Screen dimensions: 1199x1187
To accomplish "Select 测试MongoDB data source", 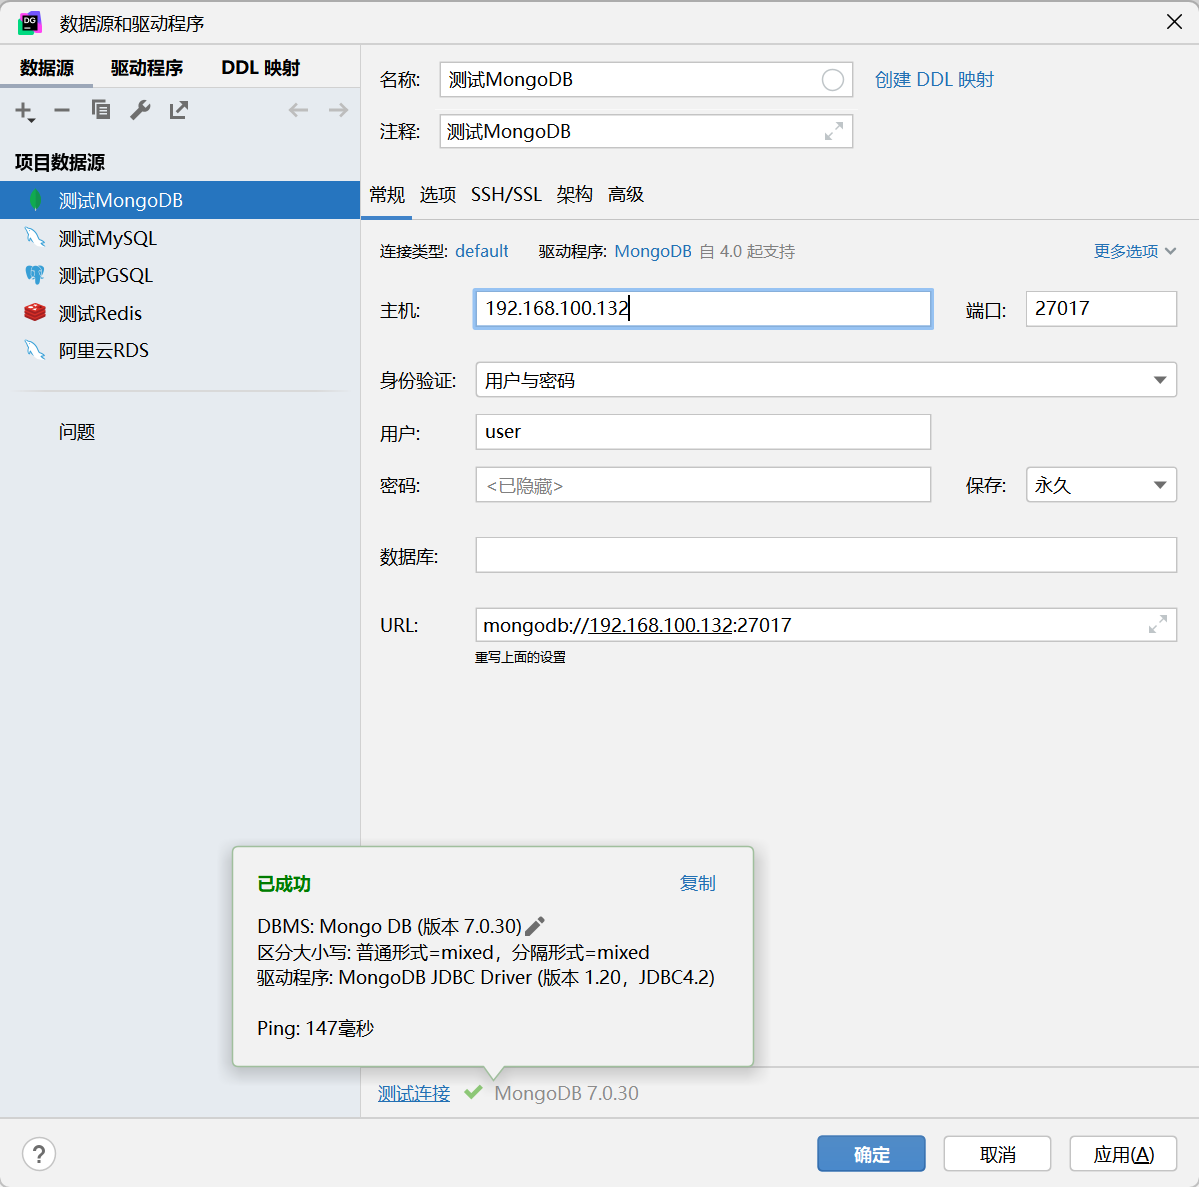I will click(x=180, y=200).
